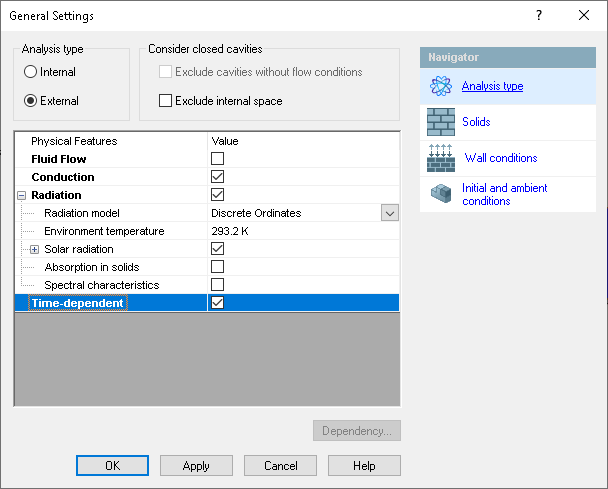The height and width of the screenshot is (489, 608).
Task: Click the Solids brick wall icon
Action: point(440,122)
